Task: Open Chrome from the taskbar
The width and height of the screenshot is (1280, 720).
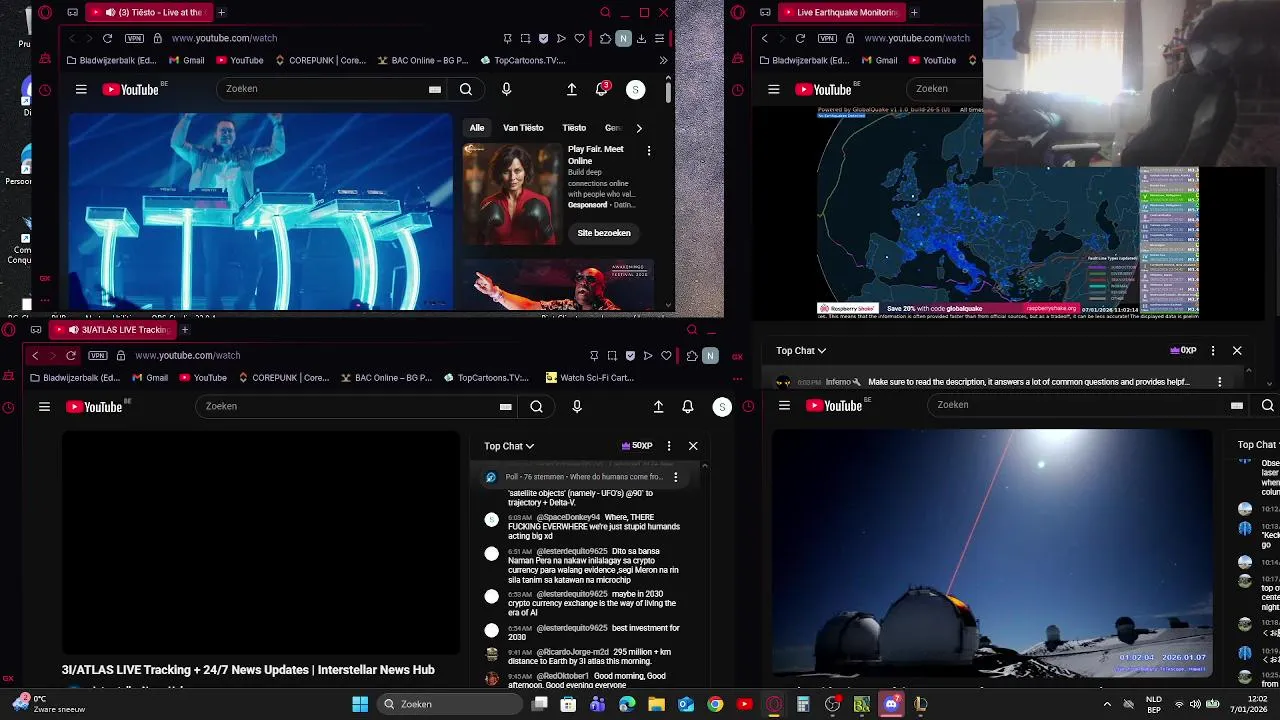Action: (715, 704)
